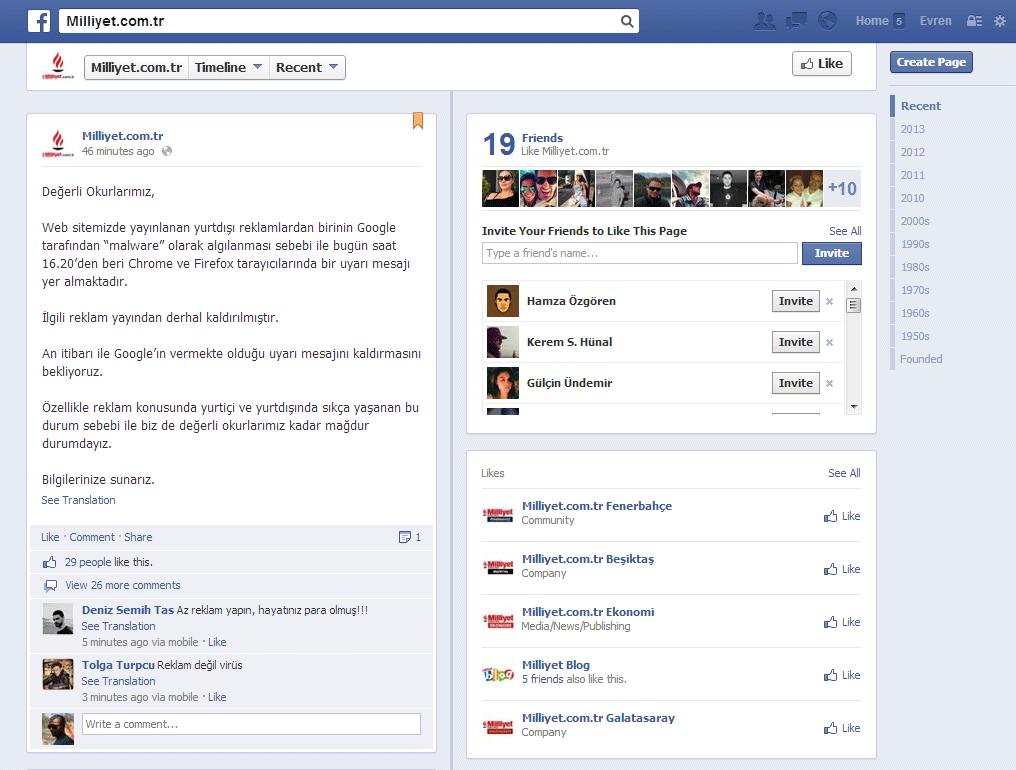Click the post's public audience globe icon
The image size is (1016, 770).
click(x=167, y=151)
